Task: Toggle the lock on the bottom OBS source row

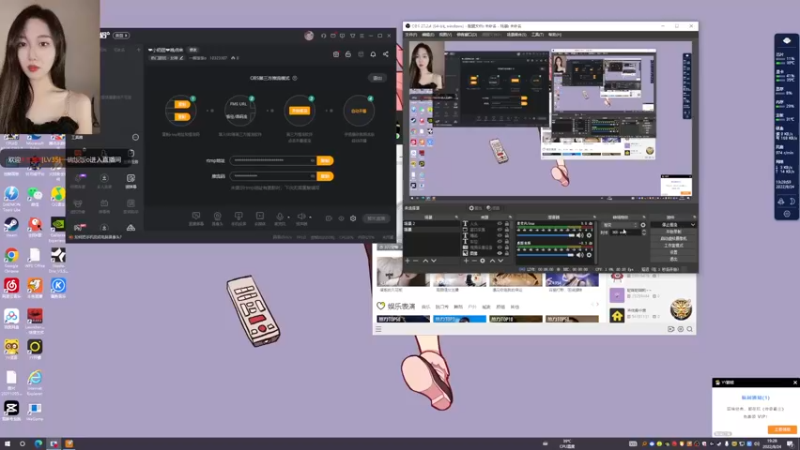Action: [507, 253]
